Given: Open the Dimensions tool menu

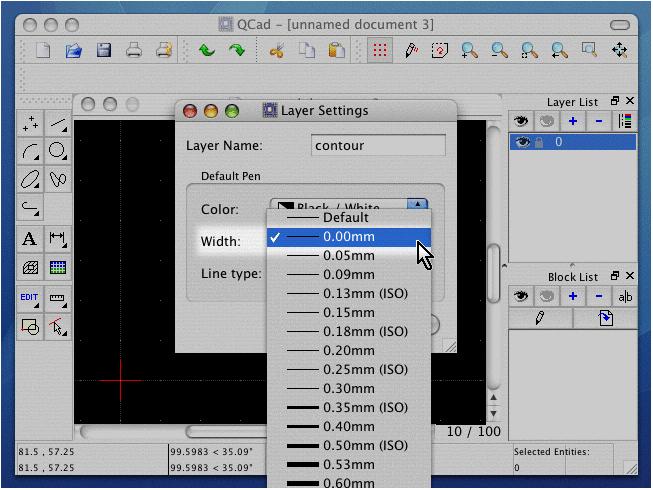Looking at the screenshot, I should (x=57, y=239).
